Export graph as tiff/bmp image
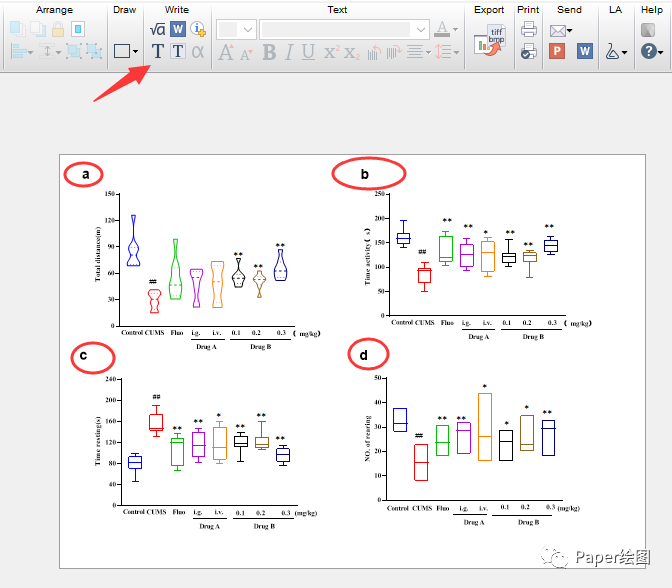Screen dimensions: 672x588 pos(490,40)
